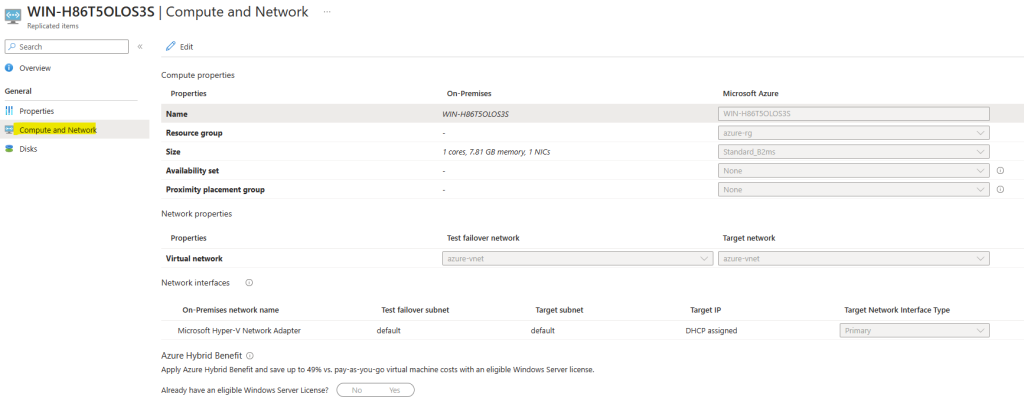
Task: Show info next to Azure Hybrid Benefit
Action: point(250,356)
